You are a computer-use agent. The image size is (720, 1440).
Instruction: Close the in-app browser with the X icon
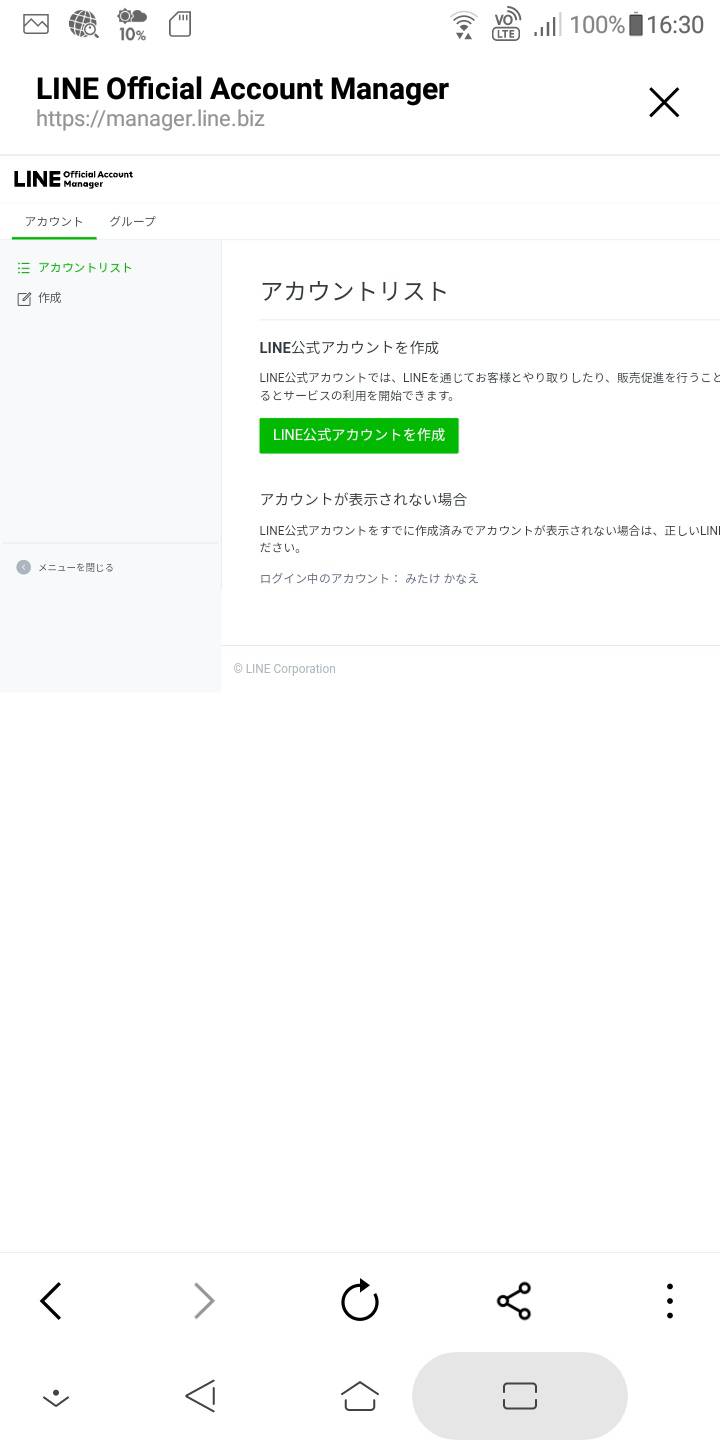point(664,102)
